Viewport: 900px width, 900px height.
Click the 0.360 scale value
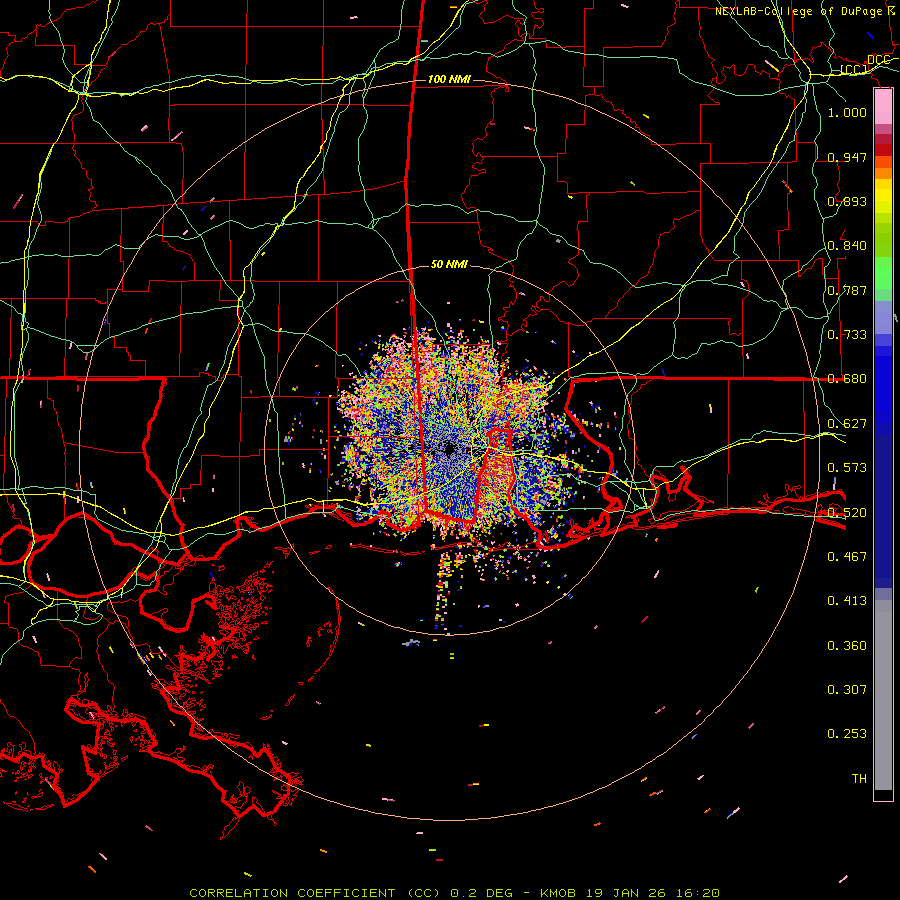coord(847,646)
